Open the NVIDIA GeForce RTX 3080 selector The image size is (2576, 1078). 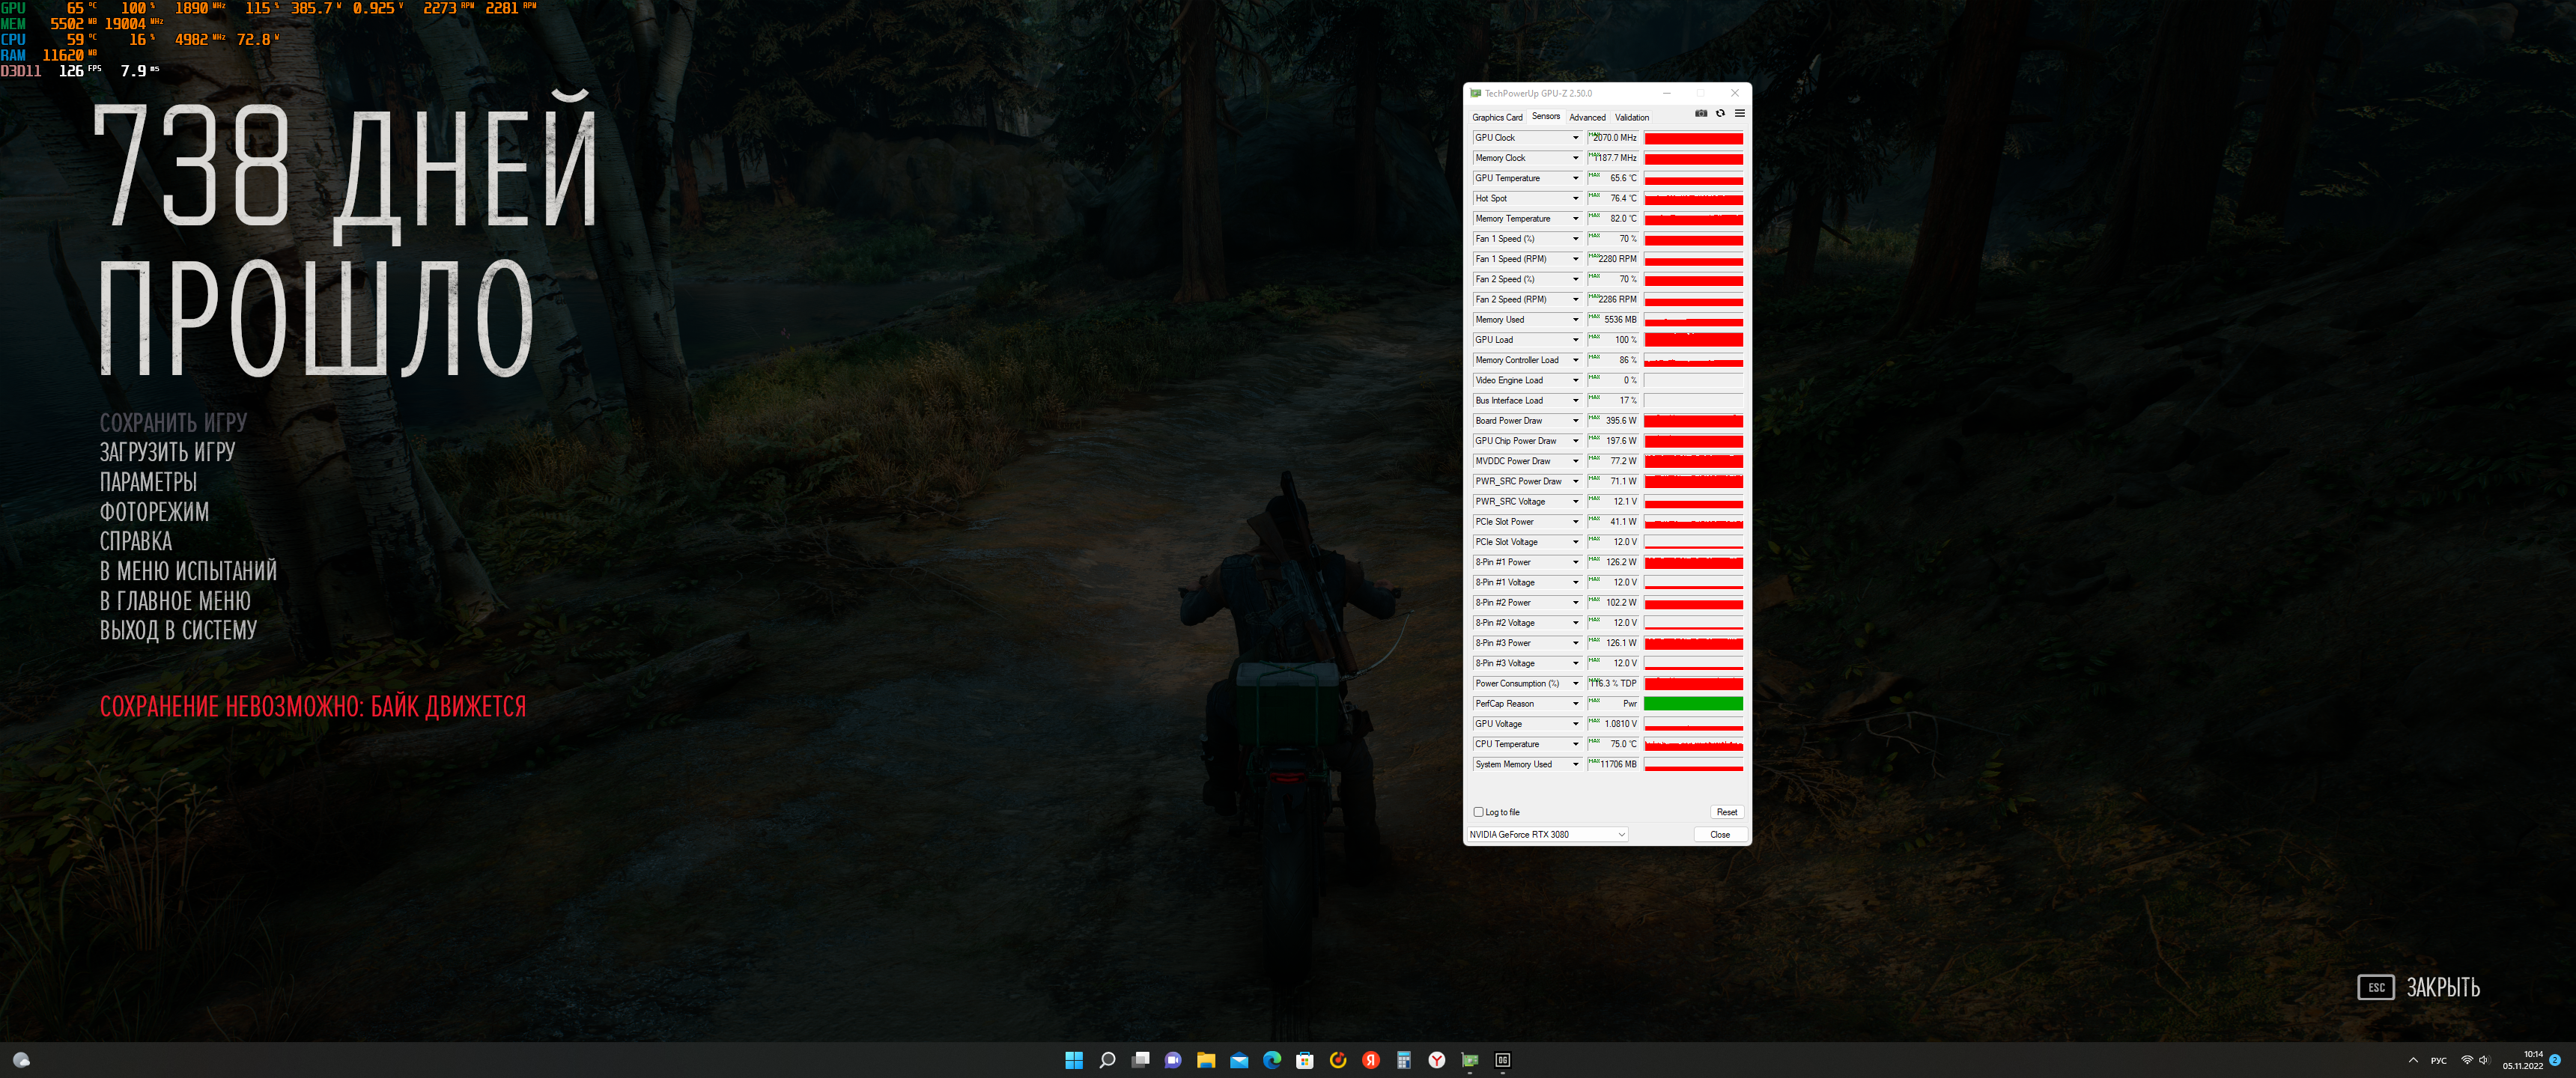click(1546, 834)
